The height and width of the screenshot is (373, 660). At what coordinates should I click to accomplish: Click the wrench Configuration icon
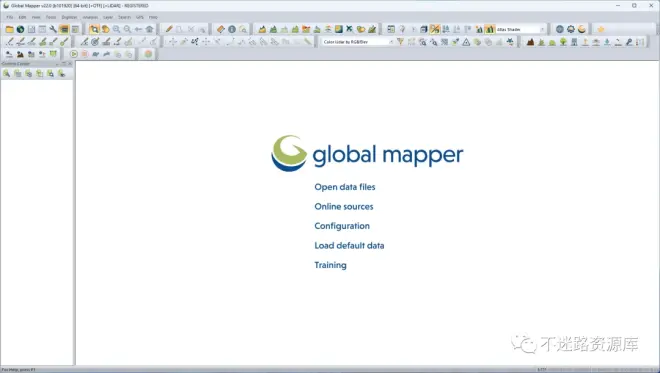(53, 29)
